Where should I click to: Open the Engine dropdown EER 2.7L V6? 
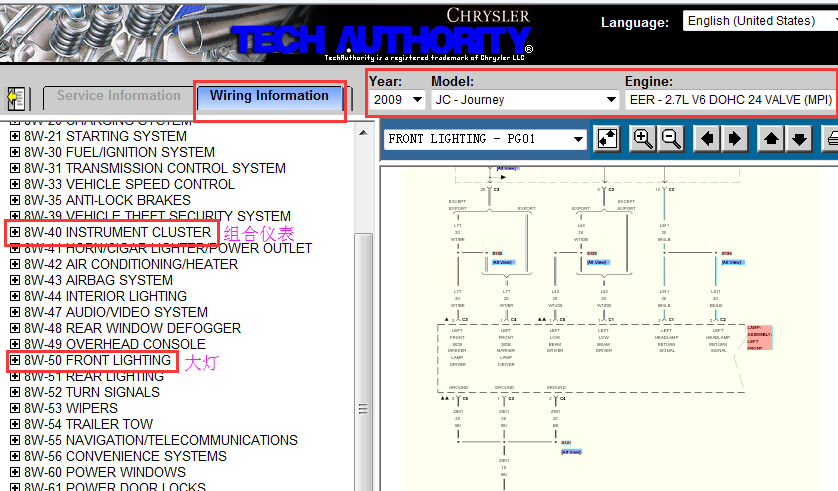[730, 100]
